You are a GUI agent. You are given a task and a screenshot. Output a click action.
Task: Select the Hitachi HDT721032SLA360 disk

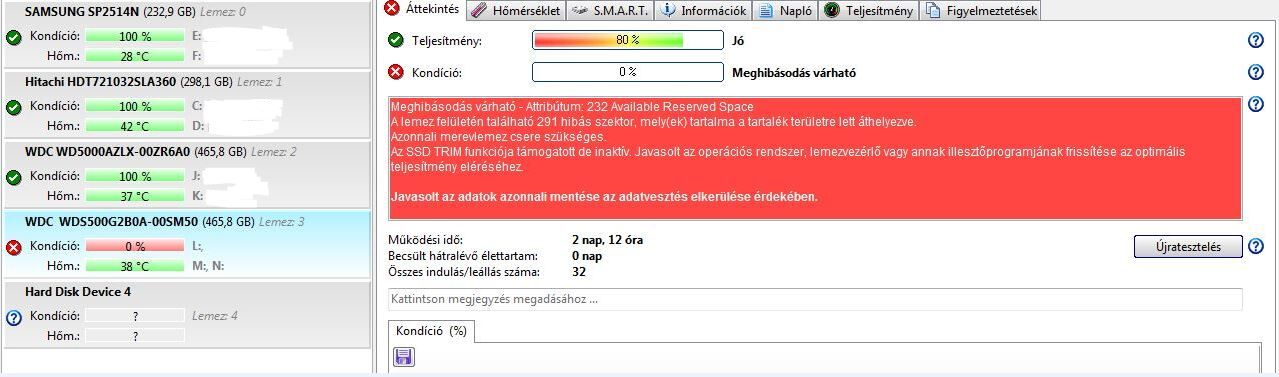(186, 104)
